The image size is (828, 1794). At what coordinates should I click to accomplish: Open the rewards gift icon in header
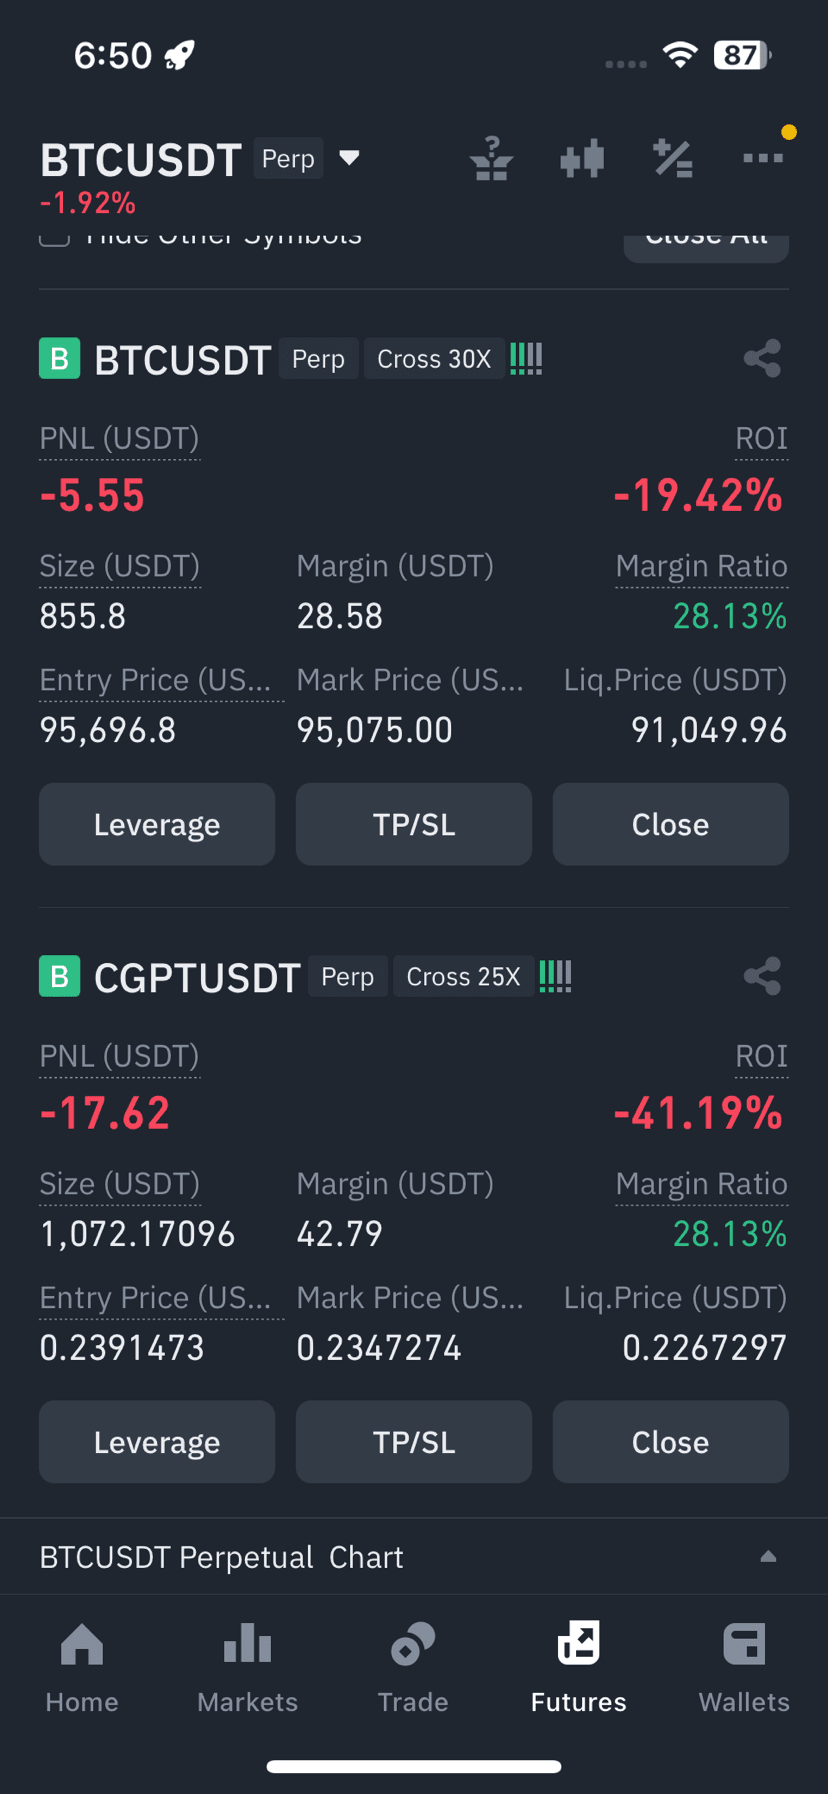pyautogui.click(x=491, y=159)
